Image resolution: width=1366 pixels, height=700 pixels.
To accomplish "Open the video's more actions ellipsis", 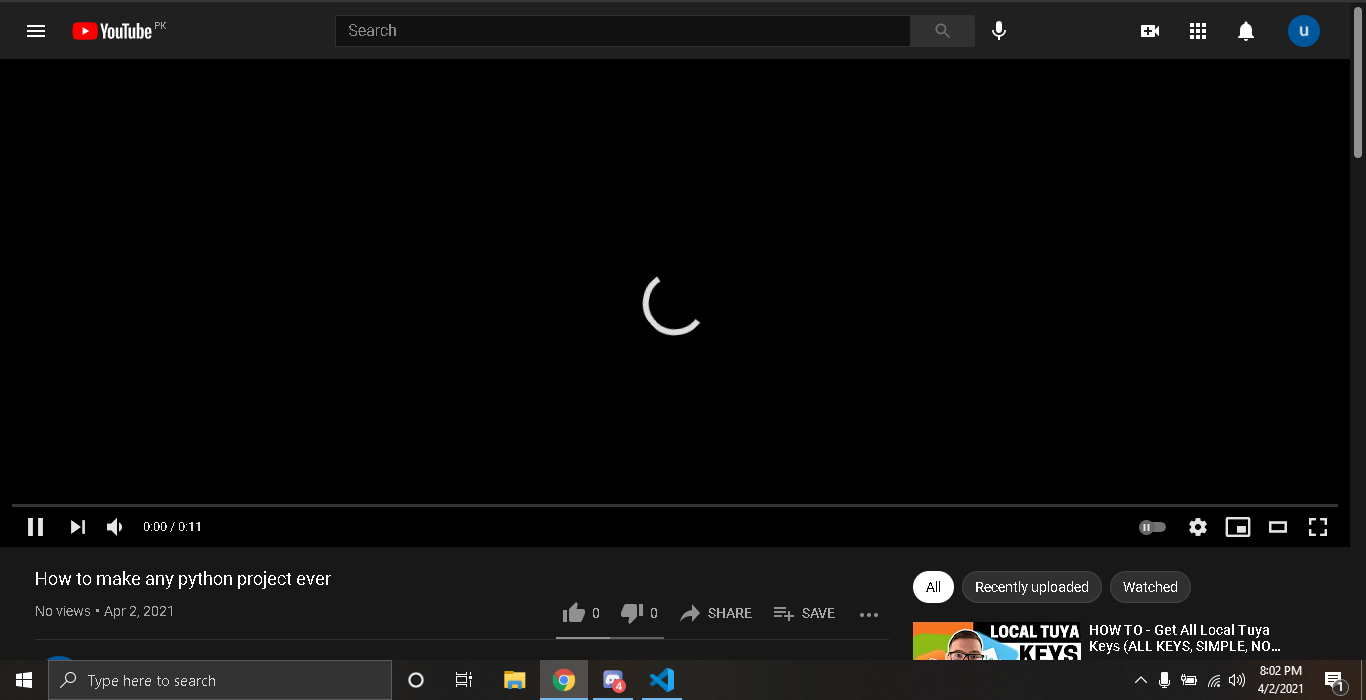I will pyautogui.click(x=868, y=614).
